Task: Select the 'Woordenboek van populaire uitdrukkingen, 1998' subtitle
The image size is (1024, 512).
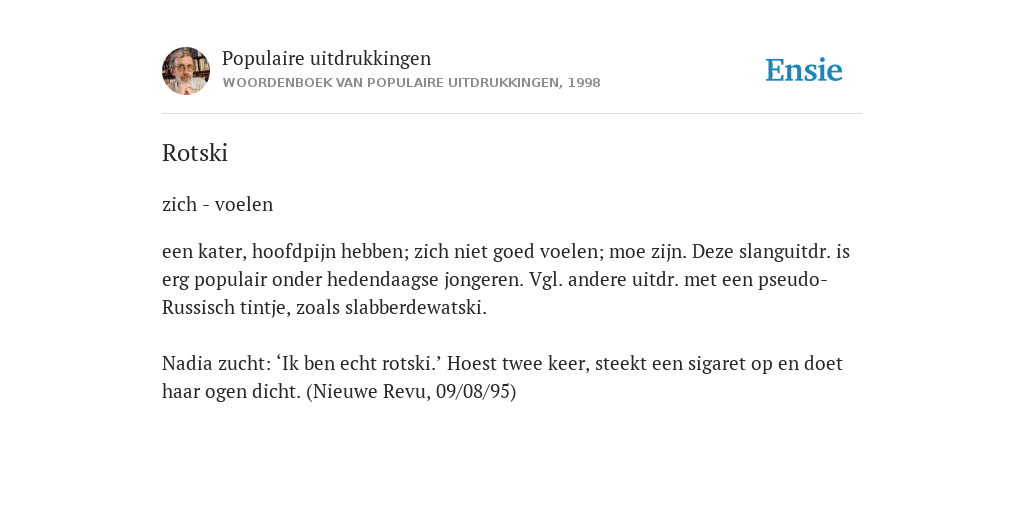Action: pyautogui.click(x=411, y=83)
